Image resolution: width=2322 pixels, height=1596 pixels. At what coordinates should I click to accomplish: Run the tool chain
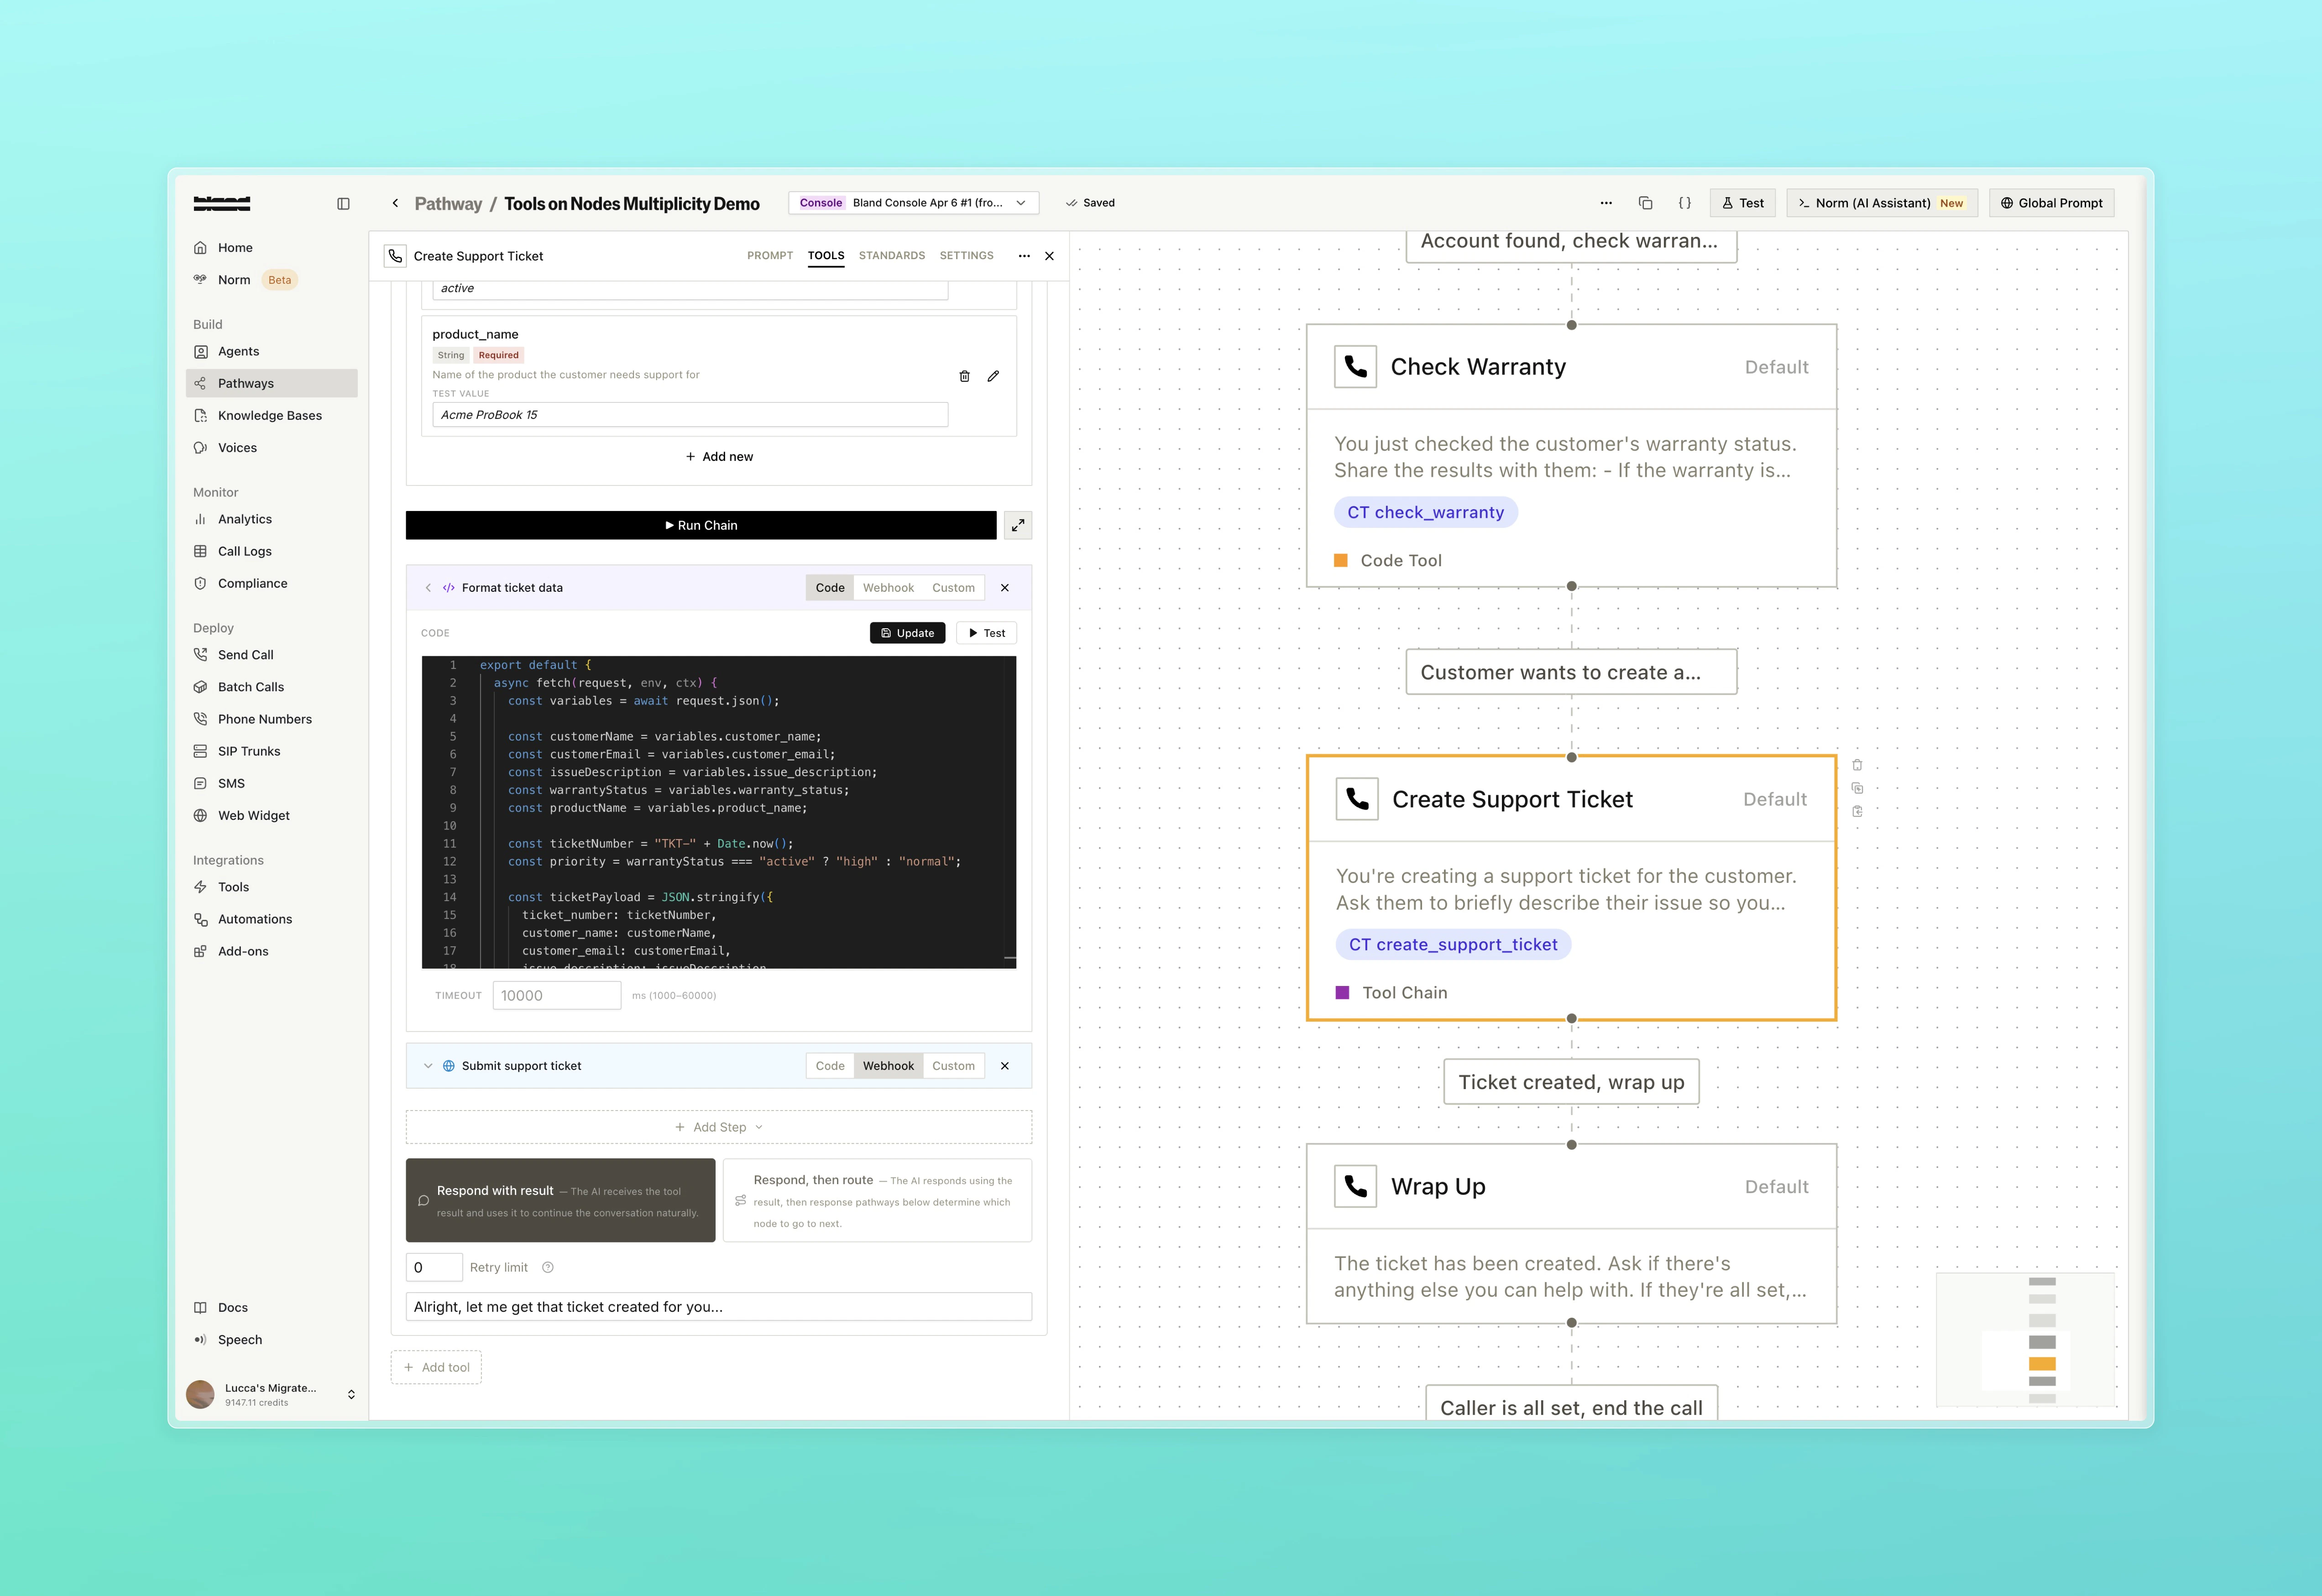pos(701,525)
